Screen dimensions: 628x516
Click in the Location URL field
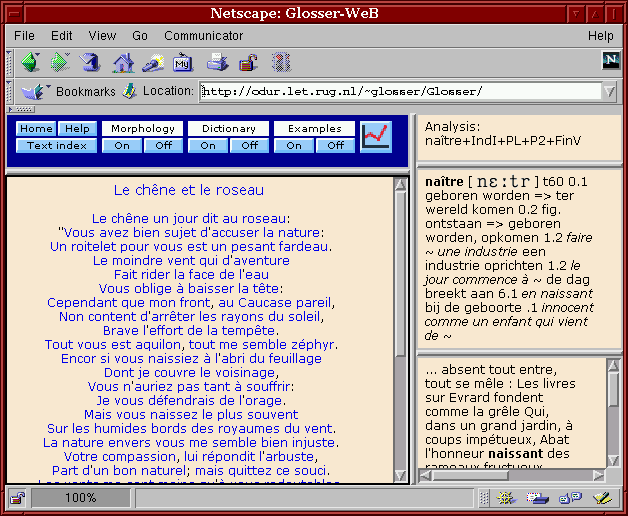point(401,92)
